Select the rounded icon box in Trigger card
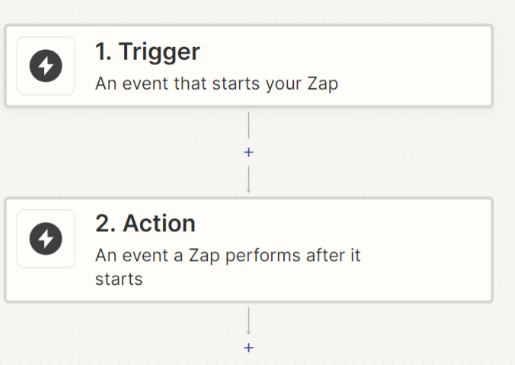Image resolution: width=515 pixels, height=365 pixels. click(x=46, y=66)
